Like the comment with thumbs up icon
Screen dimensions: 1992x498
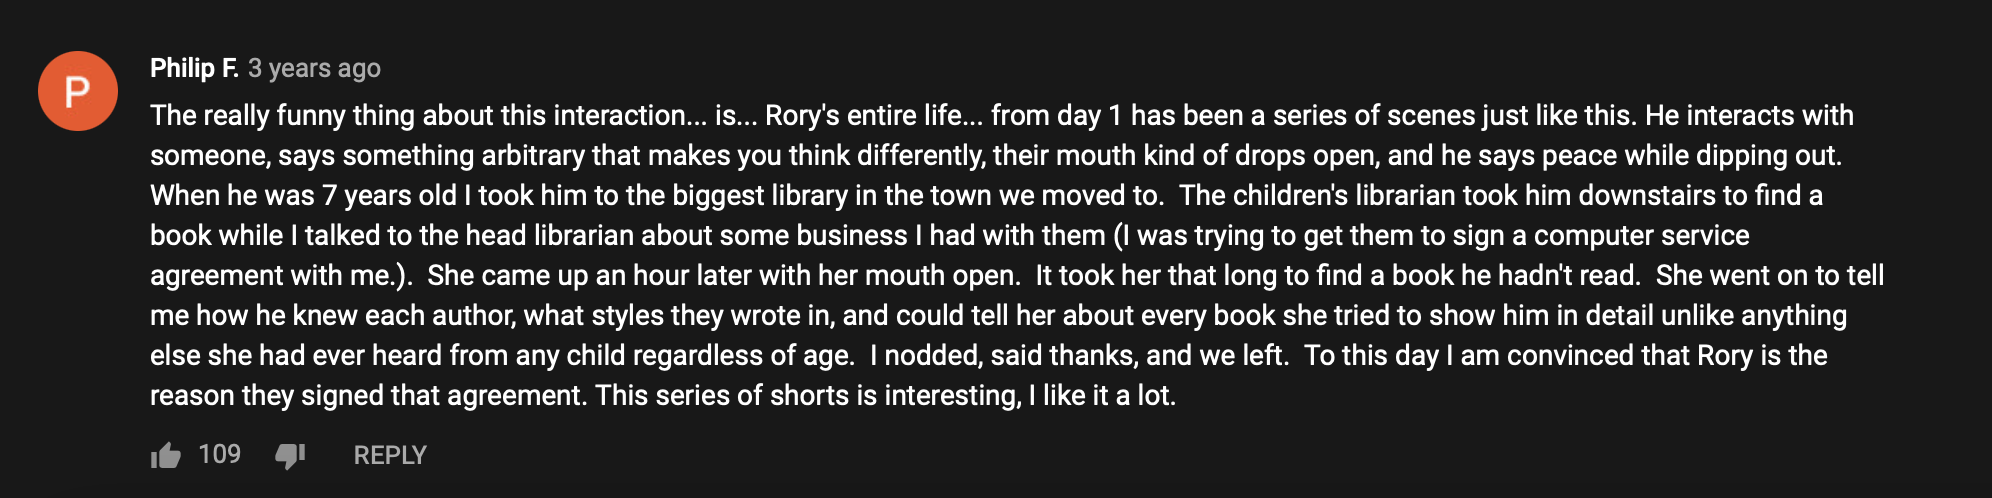[166, 456]
